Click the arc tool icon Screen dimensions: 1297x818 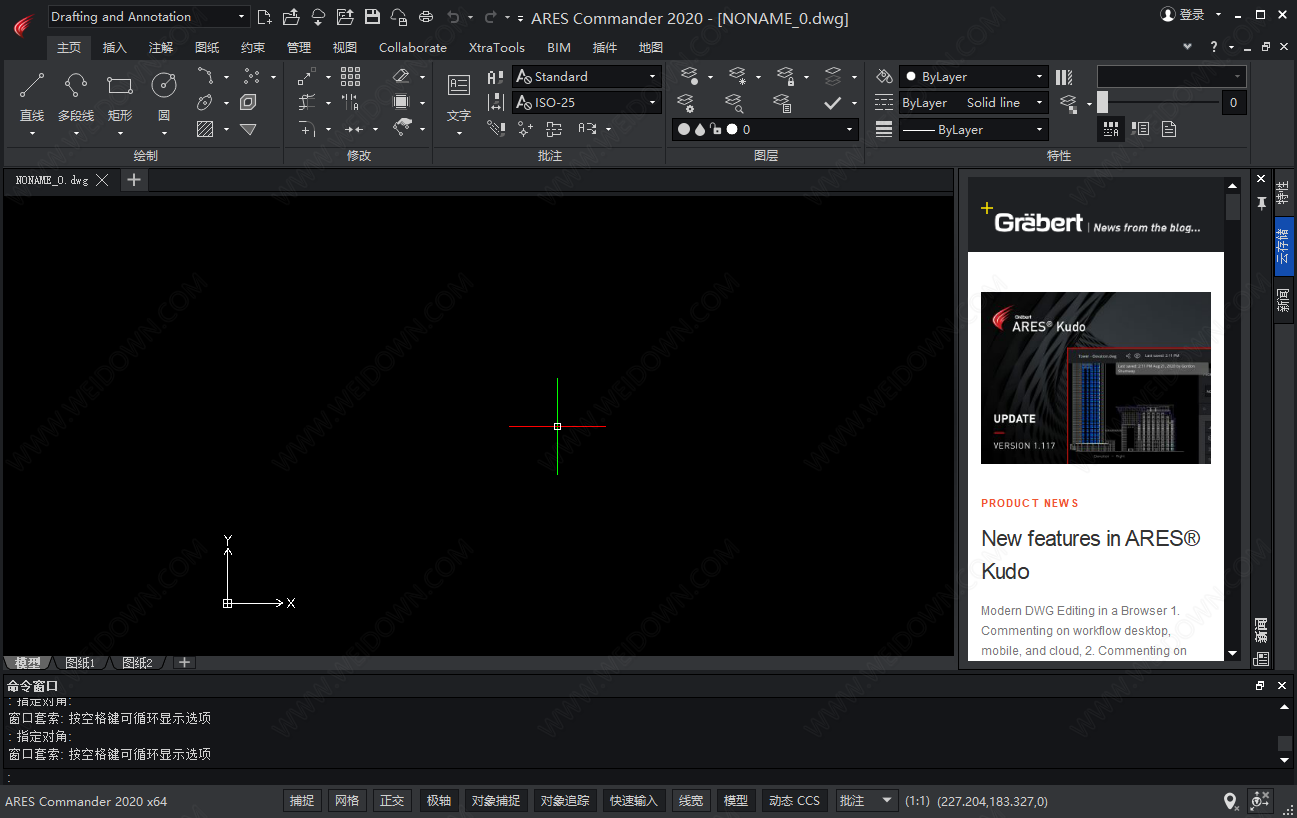205,76
